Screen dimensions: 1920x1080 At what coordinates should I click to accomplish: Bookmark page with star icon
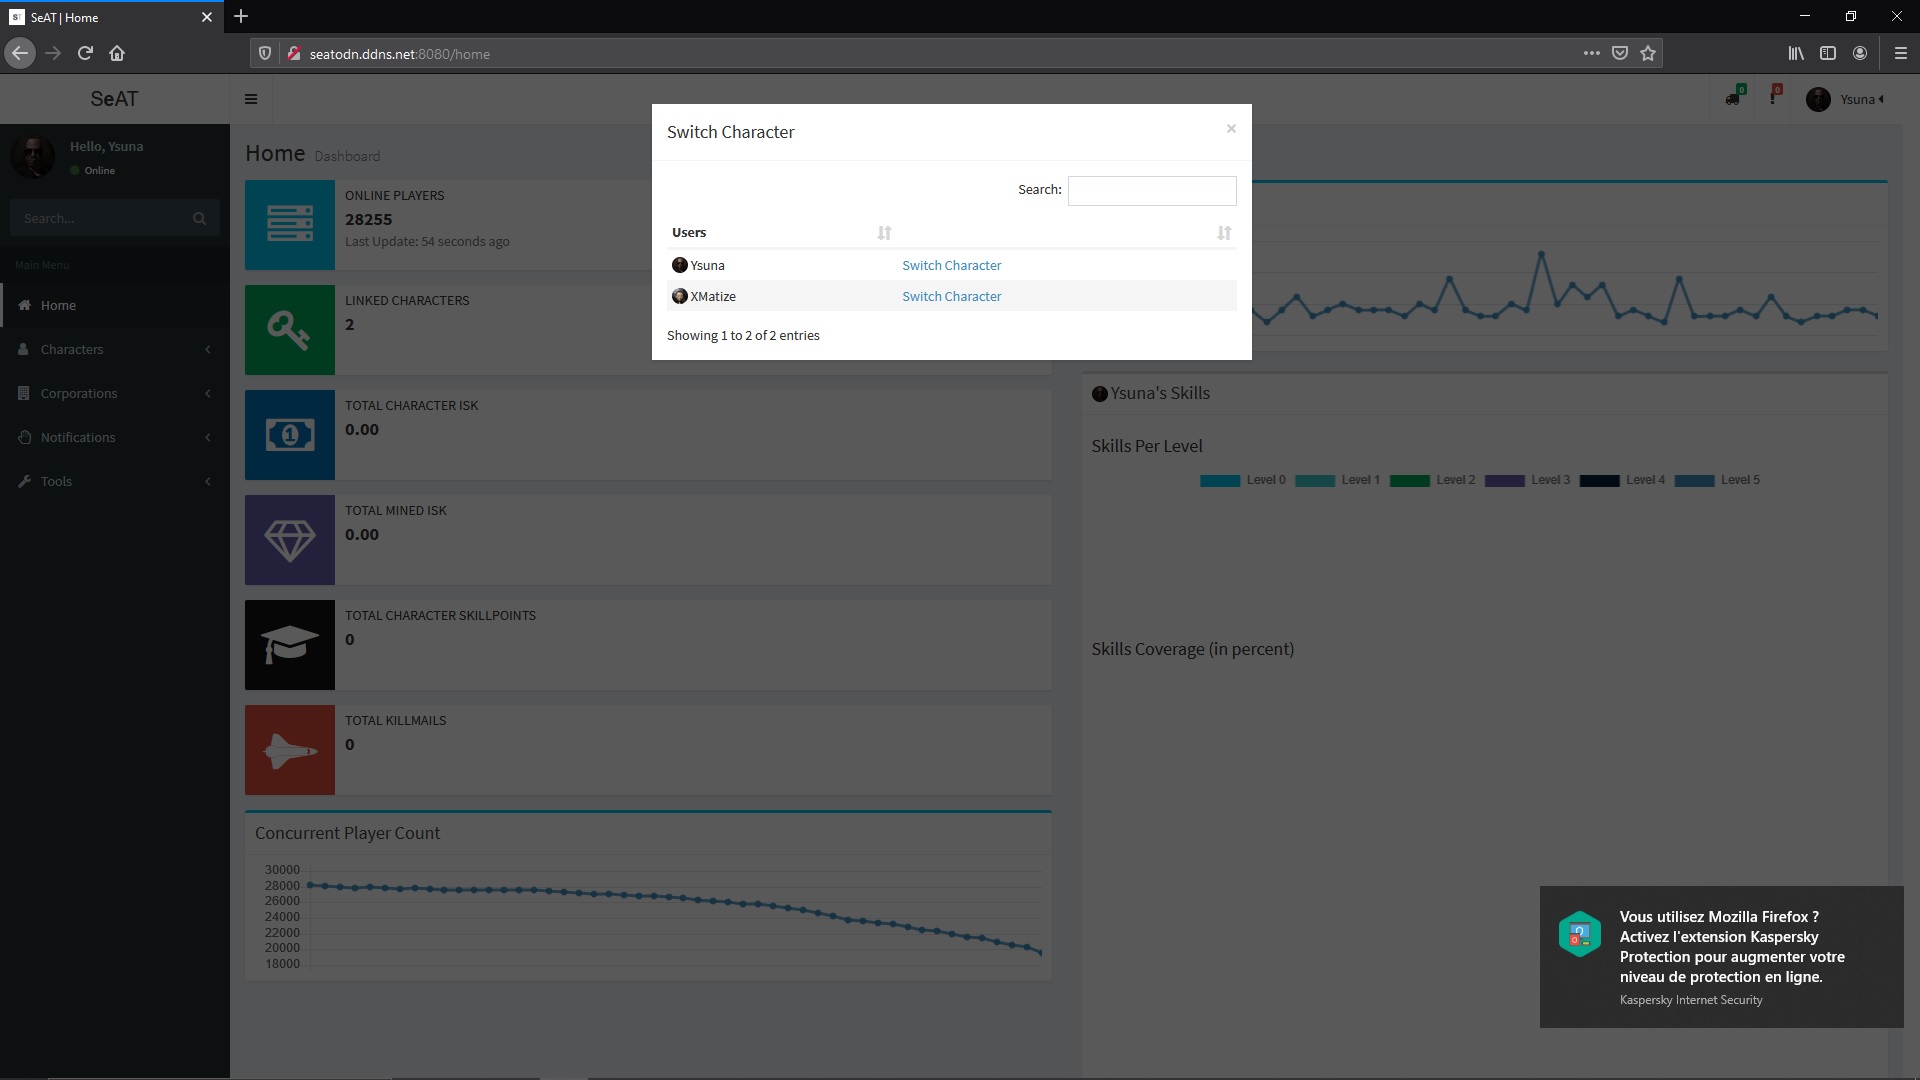[x=1648, y=53]
